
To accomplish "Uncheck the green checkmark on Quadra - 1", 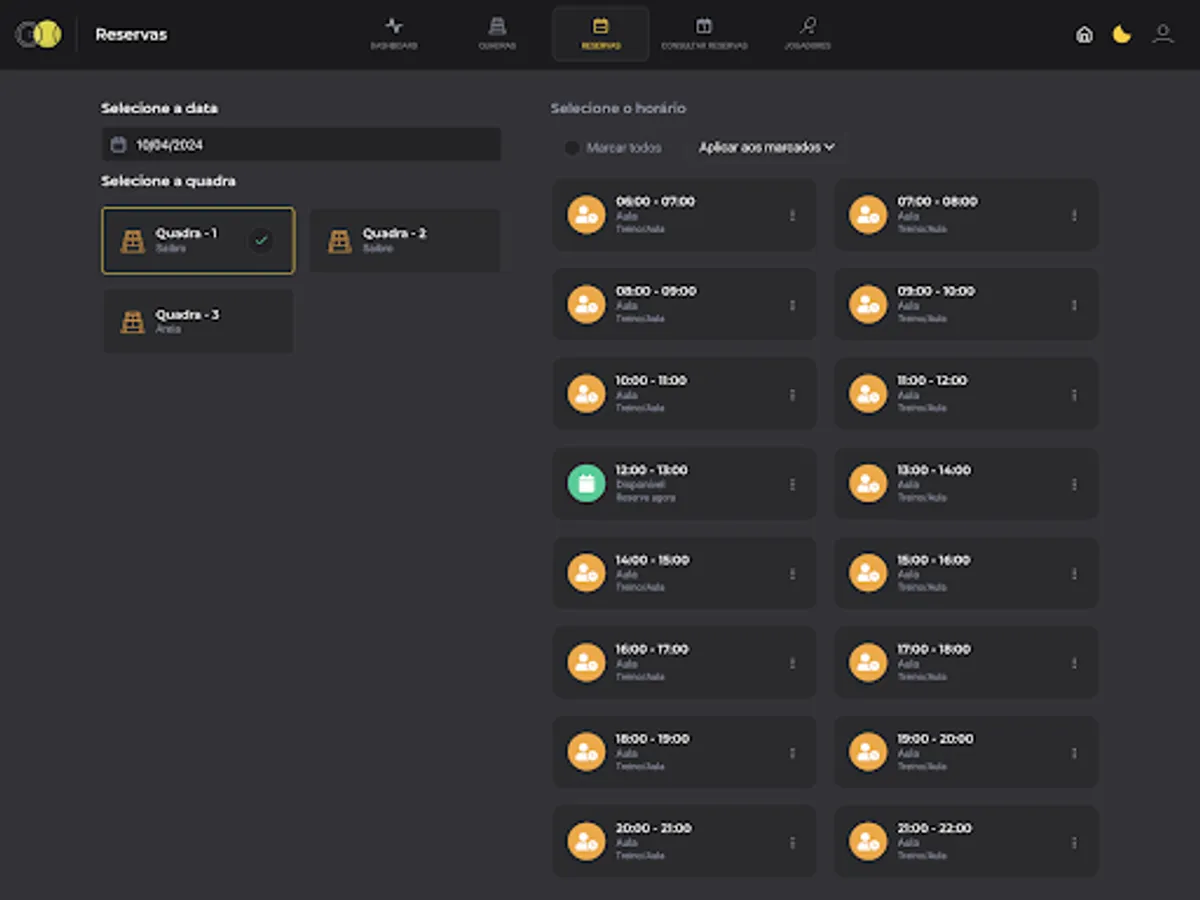I will coord(261,240).
